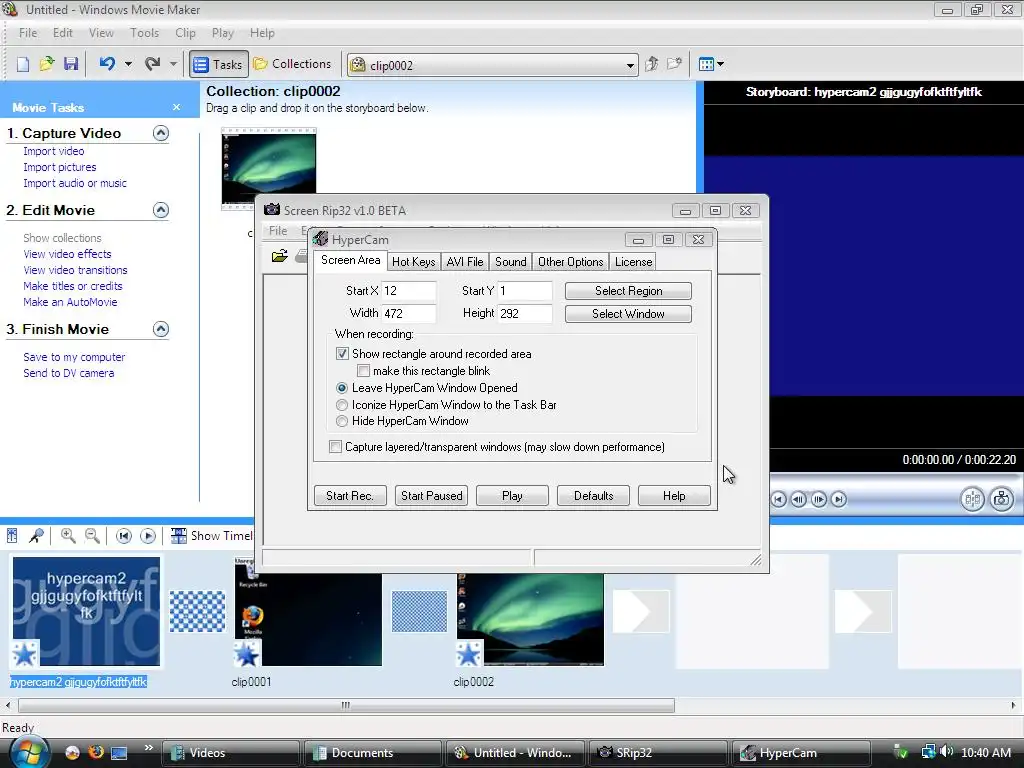Screen dimensions: 1024x768
Task: Open a project with the folder icon
Action: [46, 64]
